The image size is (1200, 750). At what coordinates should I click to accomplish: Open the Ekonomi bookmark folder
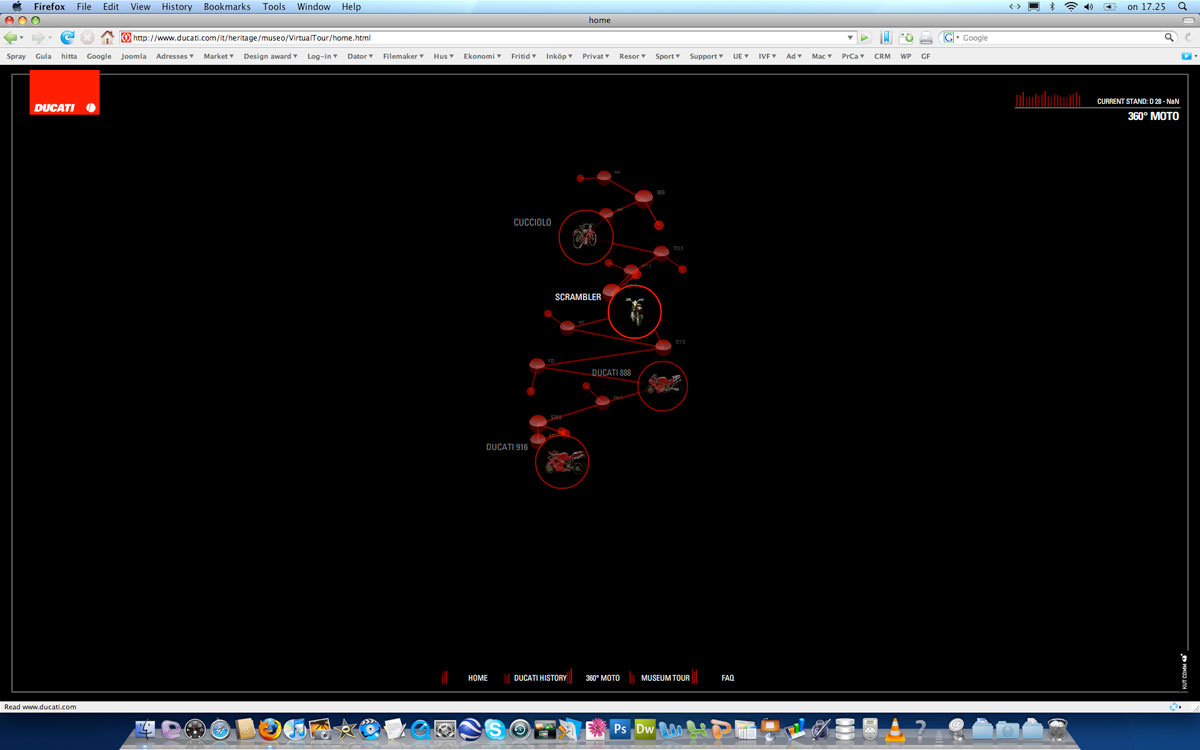[483, 56]
